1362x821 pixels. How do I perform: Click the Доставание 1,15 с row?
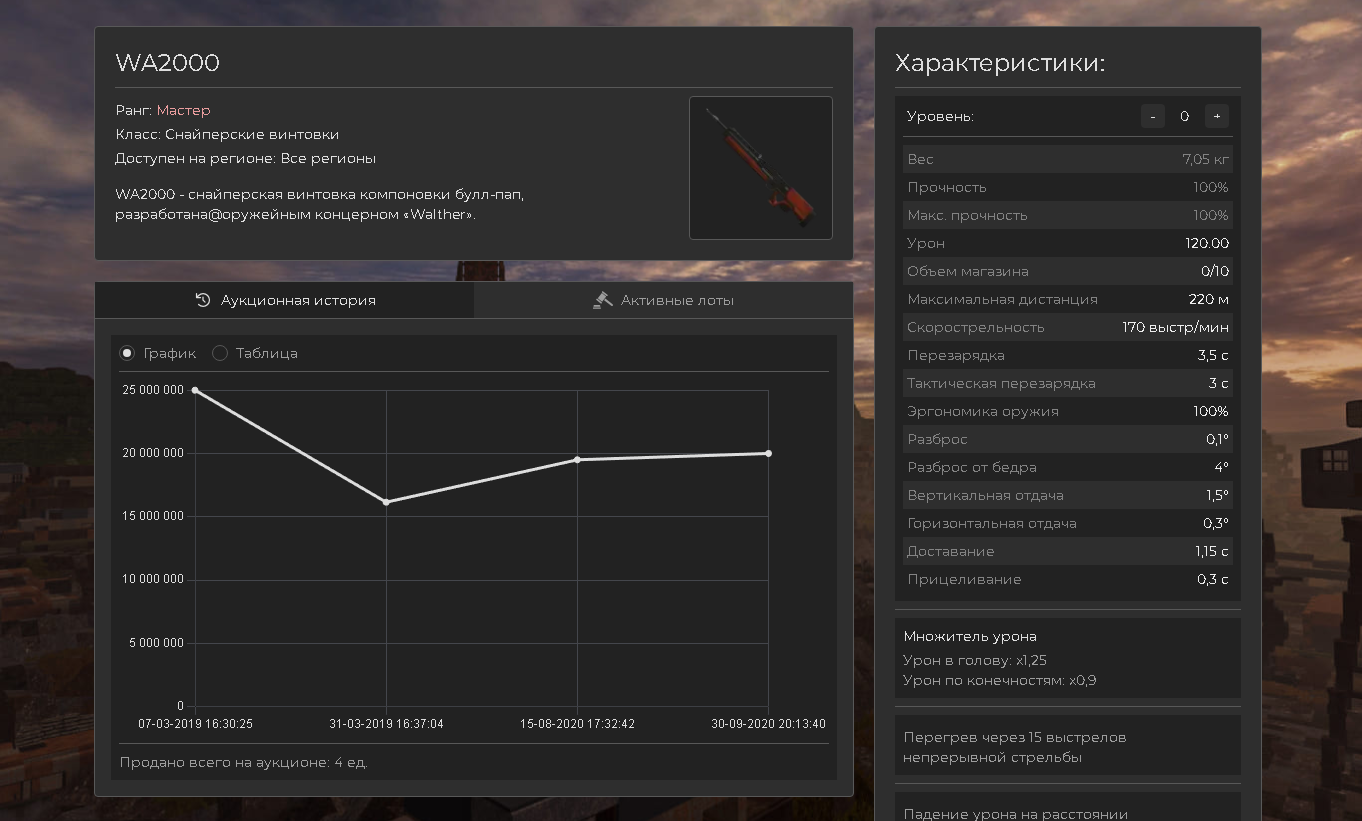tap(1068, 551)
